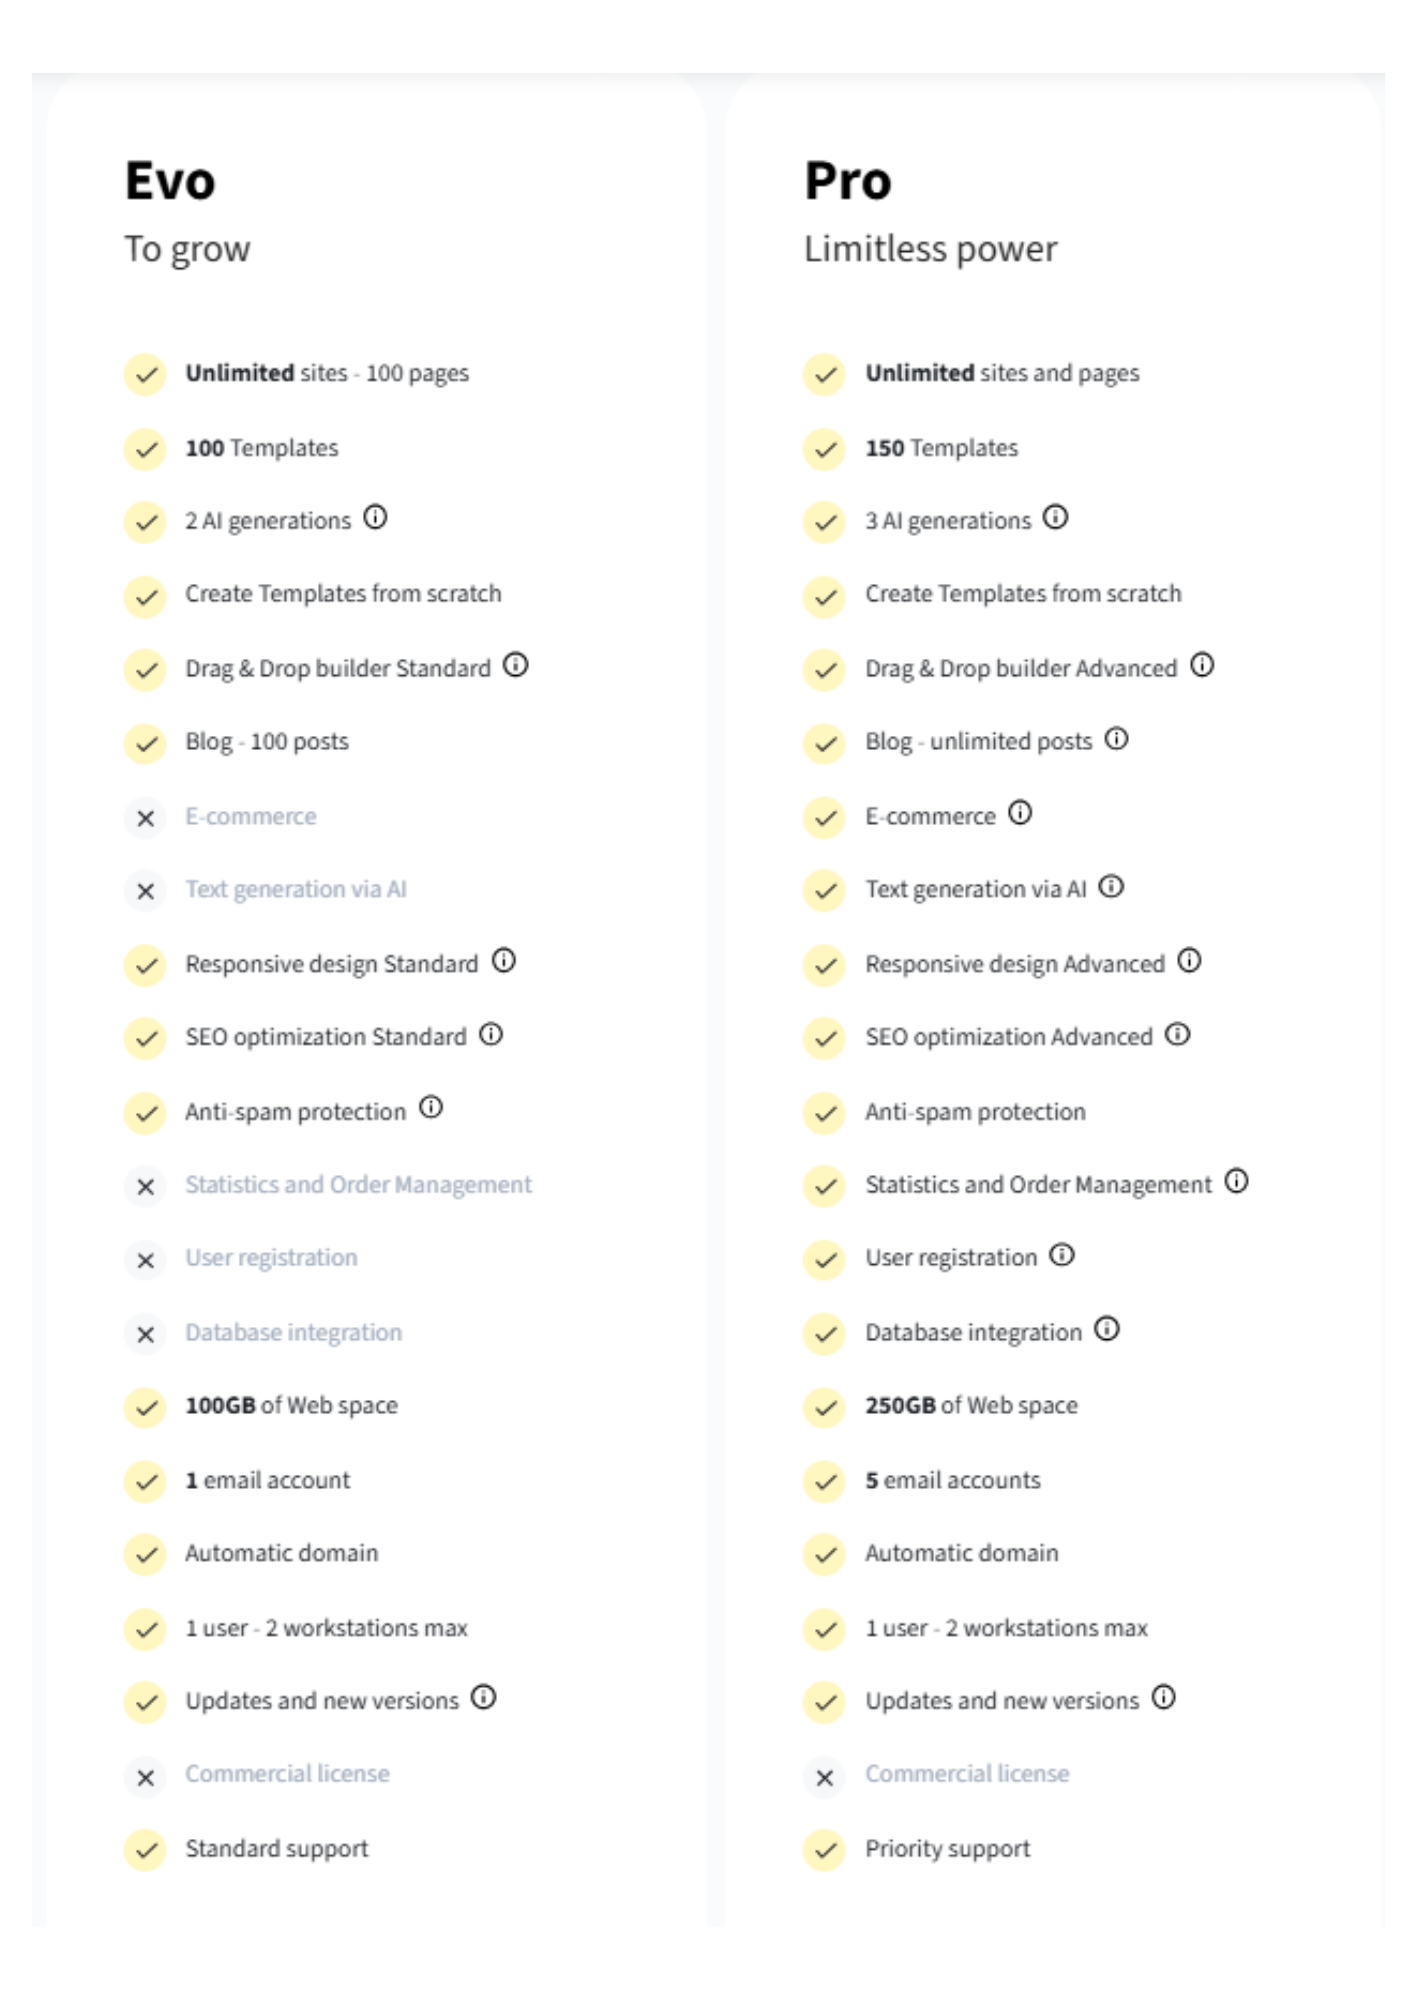Click info icon beside Drag & Drop builder Standard
This screenshot has height=2000, width=1414.
pyautogui.click(x=515, y=665)
